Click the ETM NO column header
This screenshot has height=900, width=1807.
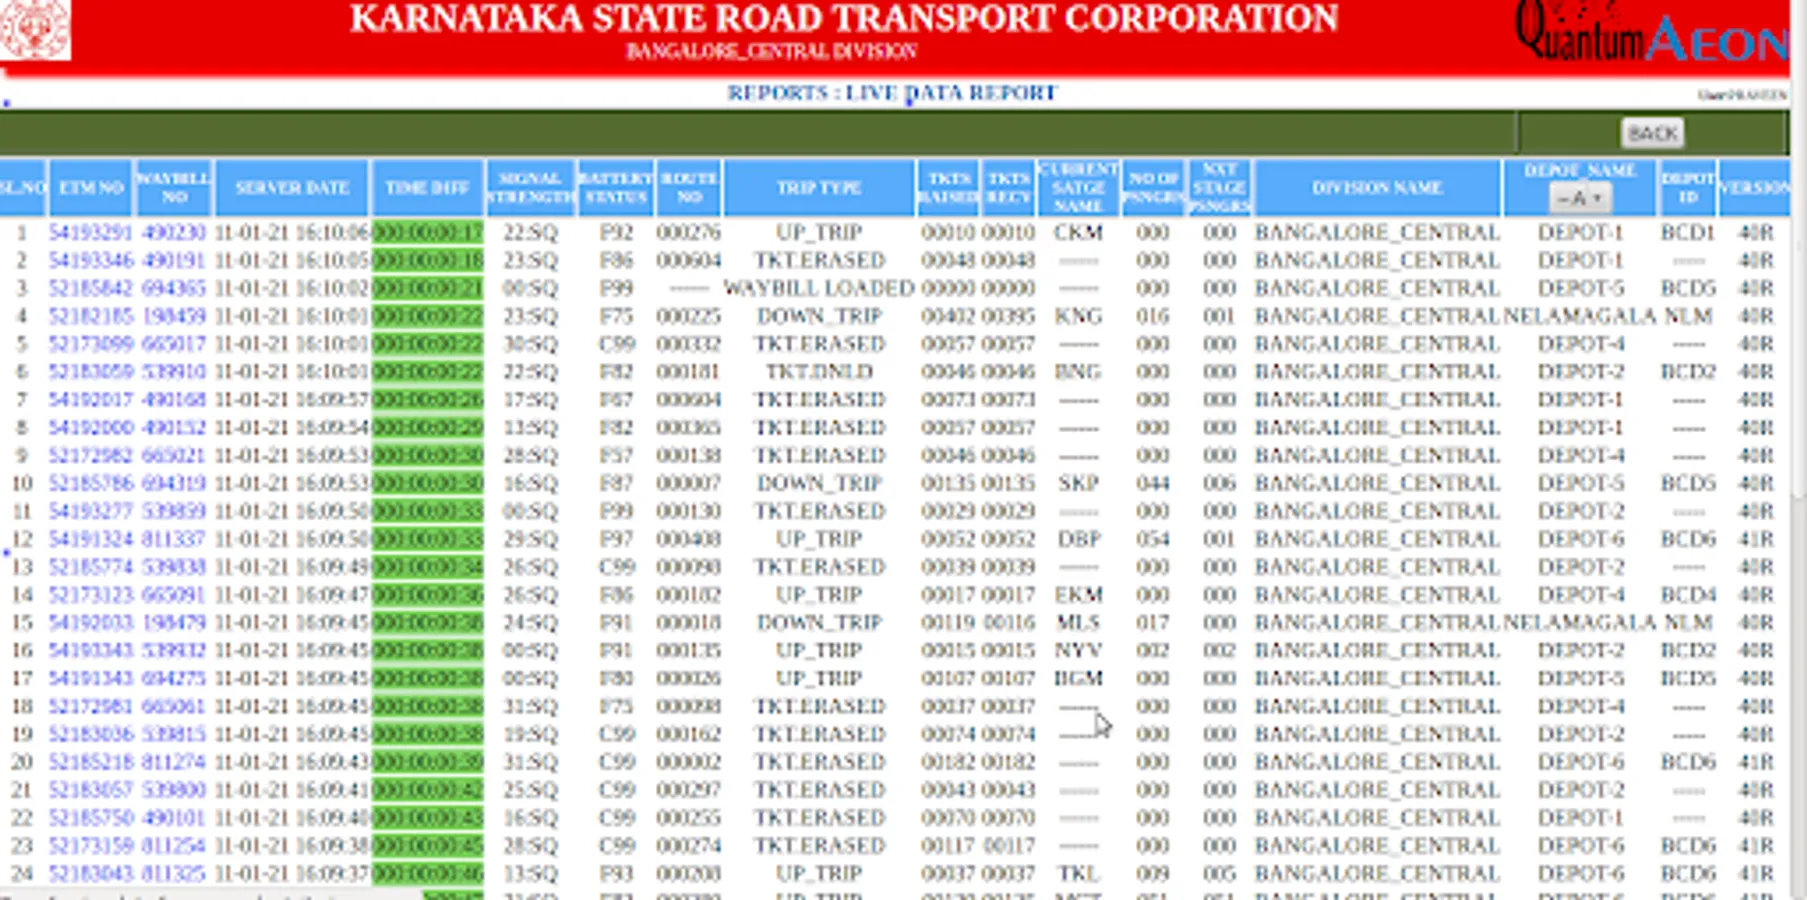point(90,188)
